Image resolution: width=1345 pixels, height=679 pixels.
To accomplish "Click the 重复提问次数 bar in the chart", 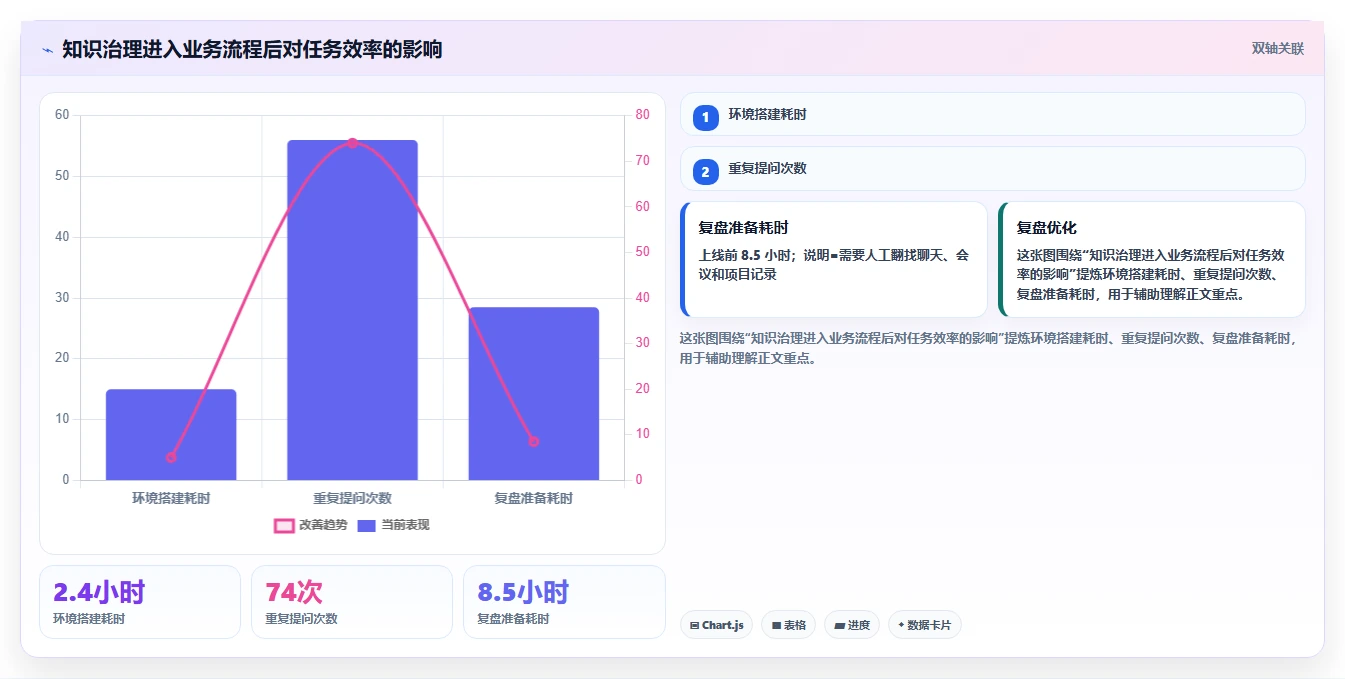I will tap(352, 310).
